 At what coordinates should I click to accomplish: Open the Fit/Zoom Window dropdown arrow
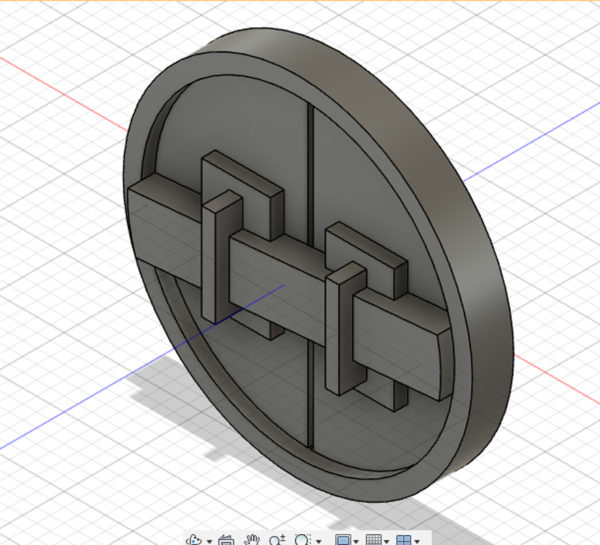coord(318,541)
